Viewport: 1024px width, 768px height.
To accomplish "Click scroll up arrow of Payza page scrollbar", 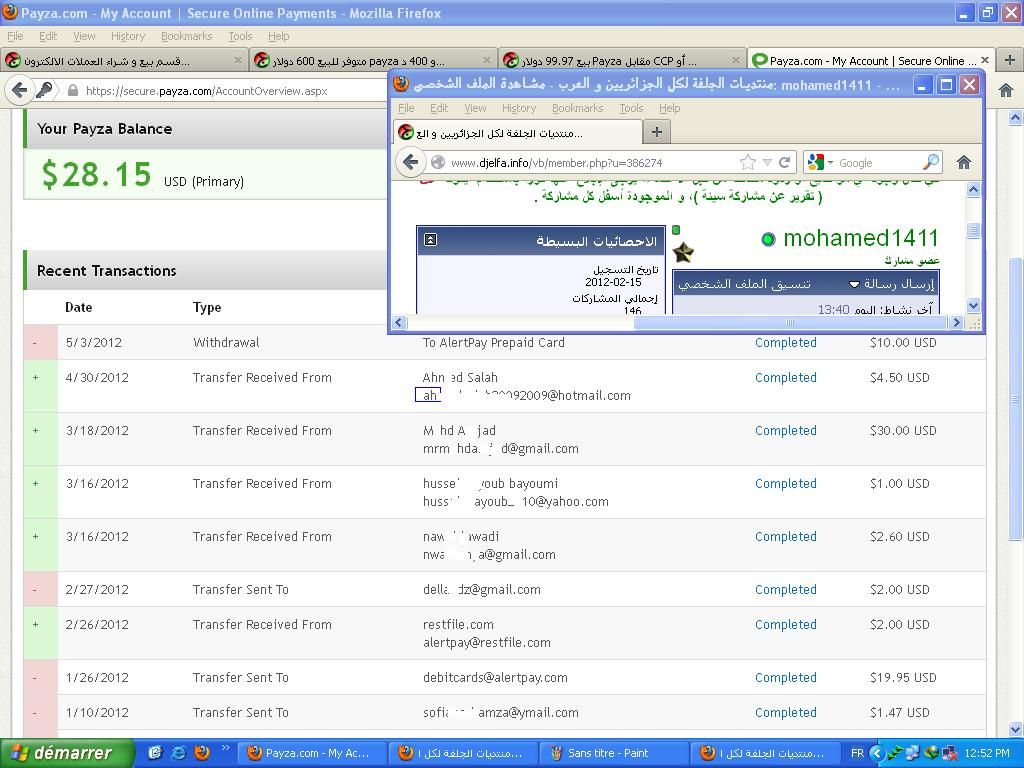I will point(1015,118).
